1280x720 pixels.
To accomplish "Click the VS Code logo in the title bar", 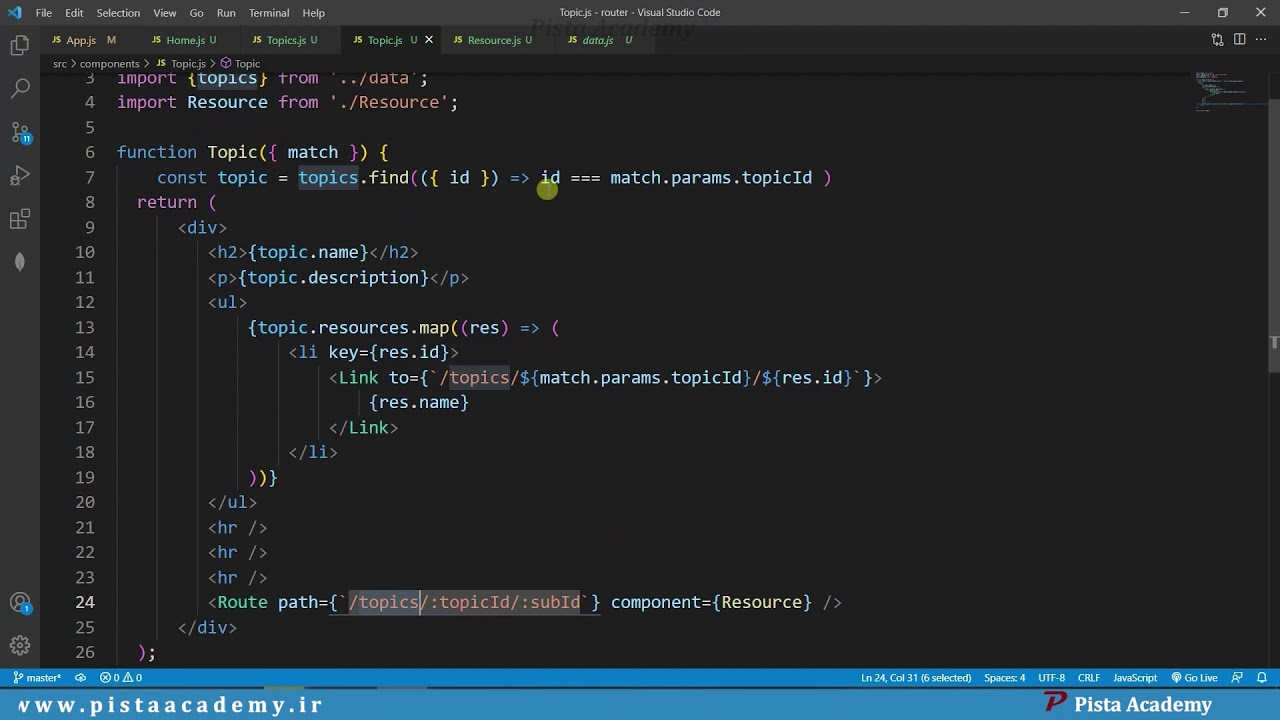I will (x=14, y=13).
